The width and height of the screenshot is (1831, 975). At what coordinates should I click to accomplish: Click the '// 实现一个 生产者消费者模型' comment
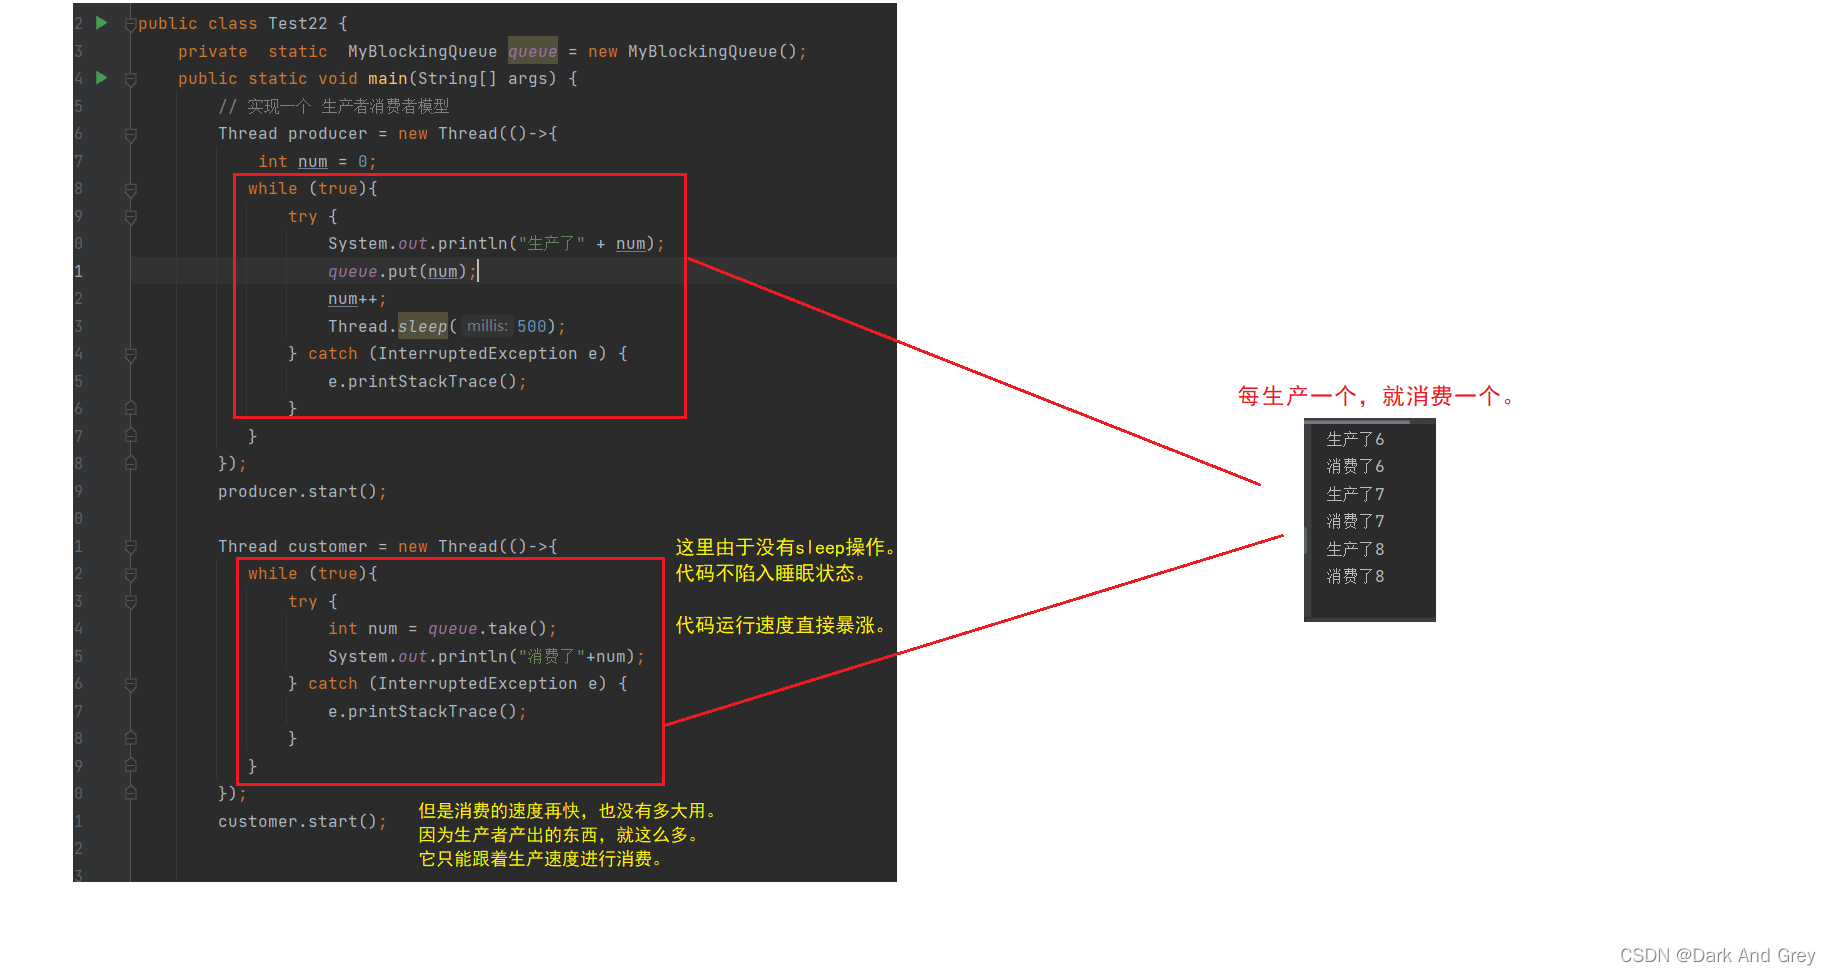334,106
